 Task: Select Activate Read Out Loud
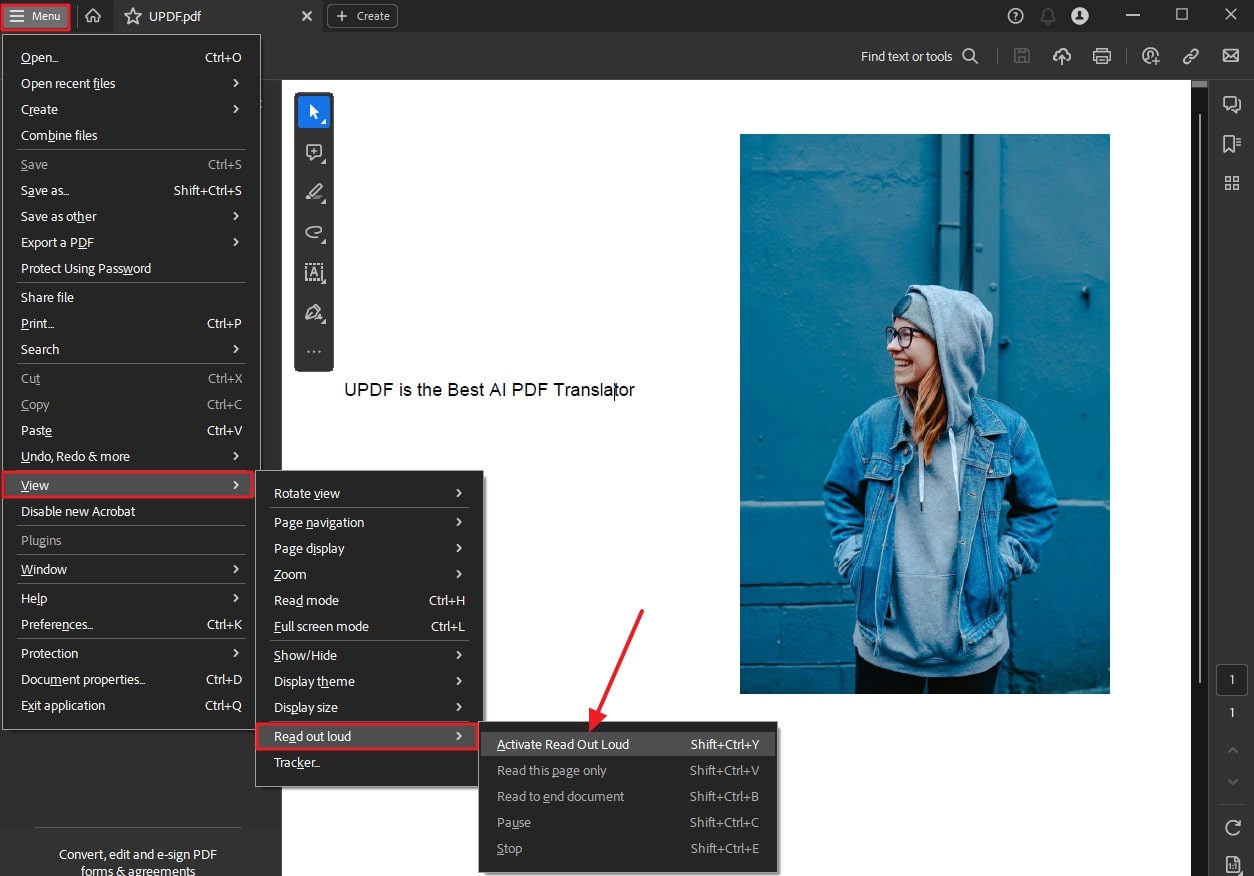point(563,744)
